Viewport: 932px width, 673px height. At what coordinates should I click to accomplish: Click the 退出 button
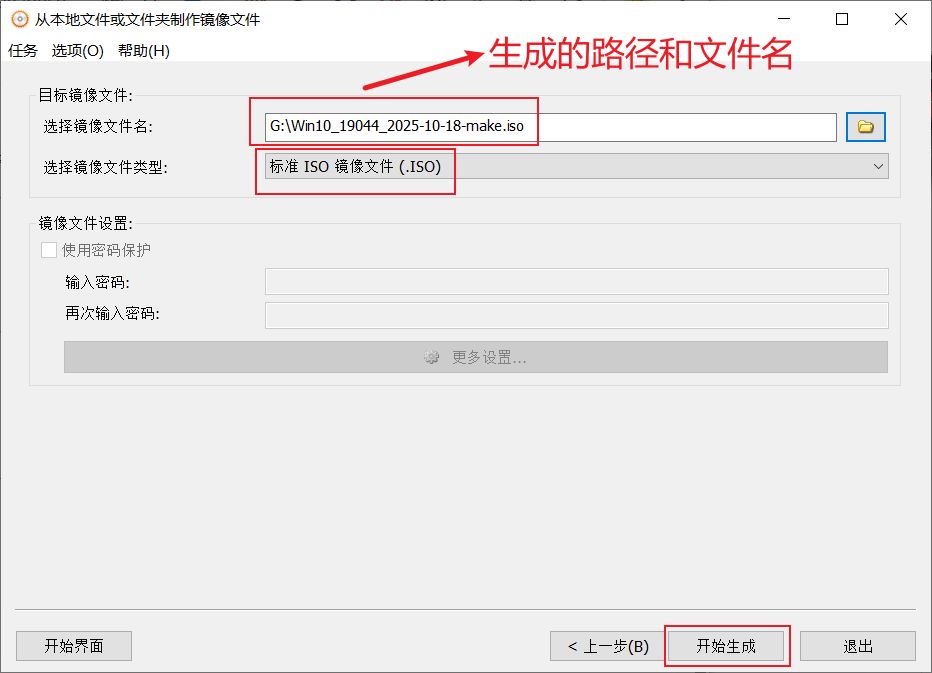[x=857, y=646]
